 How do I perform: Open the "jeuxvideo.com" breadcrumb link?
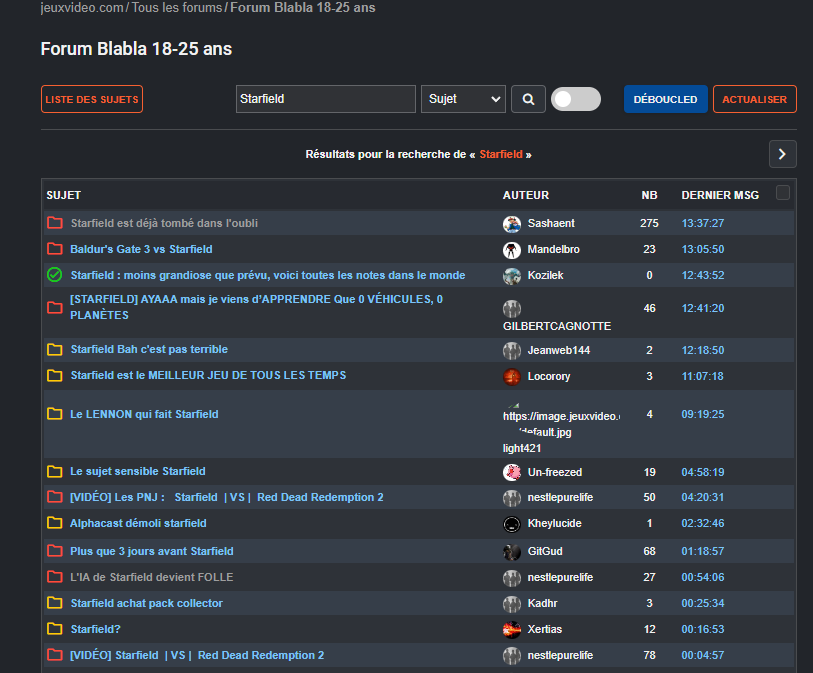pyautogui.click(x=82, y=8)
